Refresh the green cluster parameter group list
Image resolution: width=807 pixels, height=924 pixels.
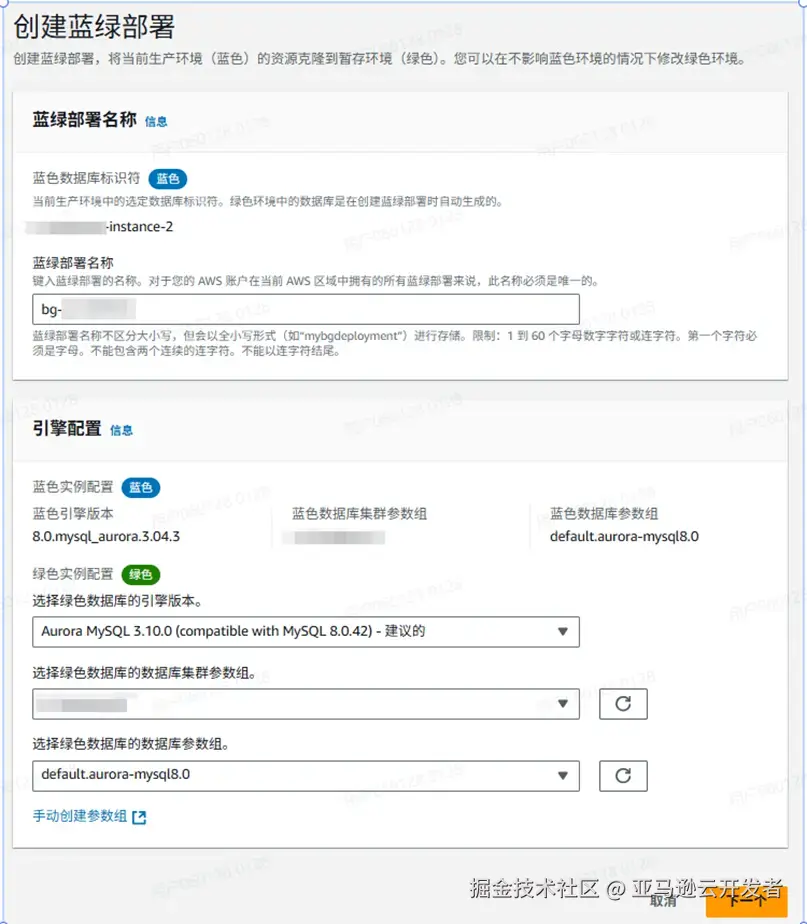[x=623, y=704]
